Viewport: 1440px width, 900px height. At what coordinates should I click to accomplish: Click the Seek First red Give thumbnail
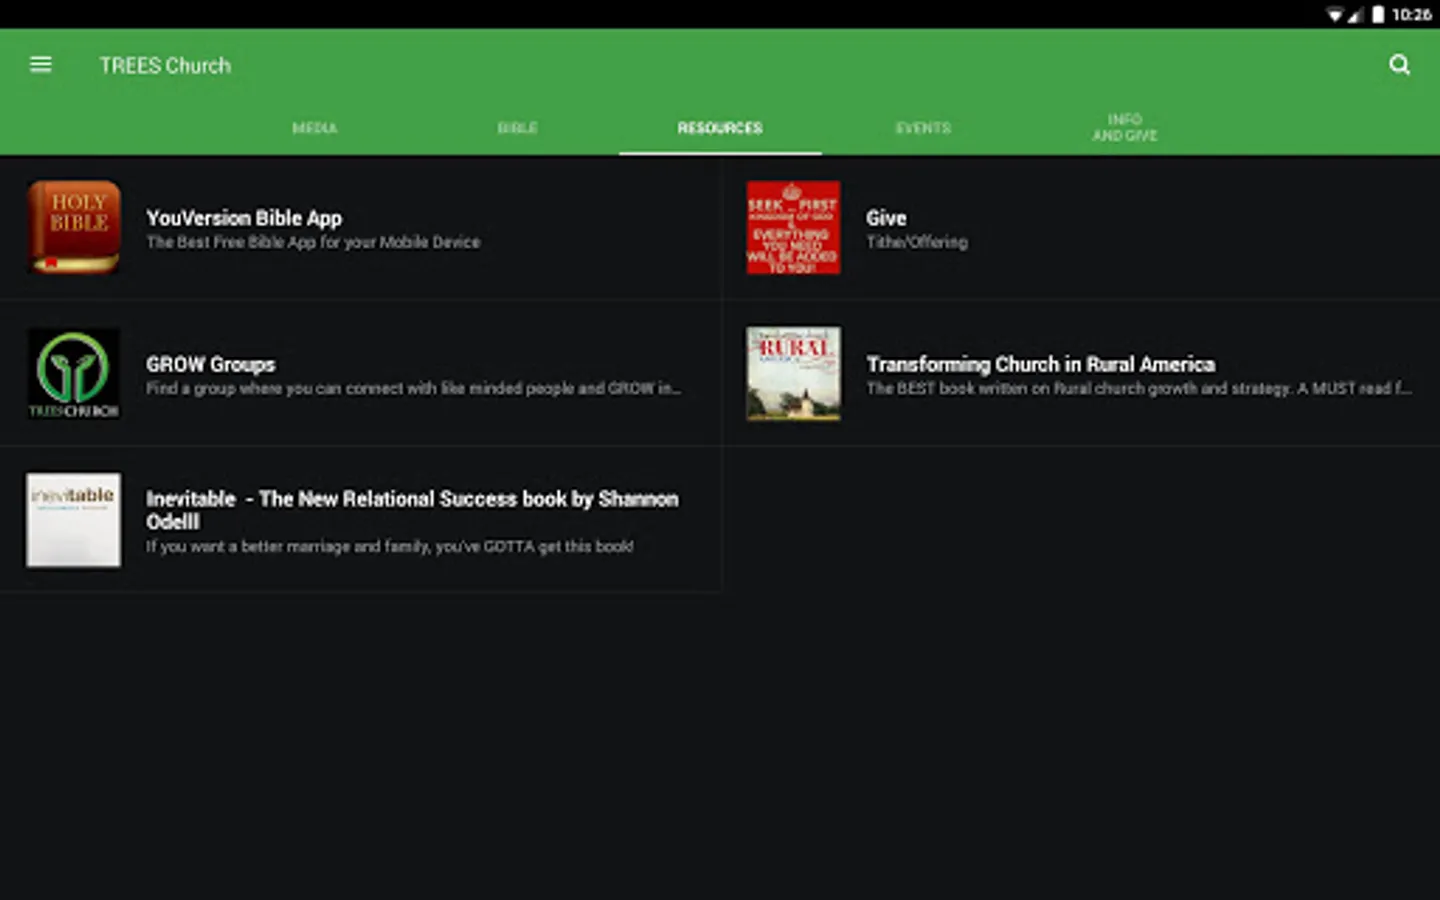[793, 227]
